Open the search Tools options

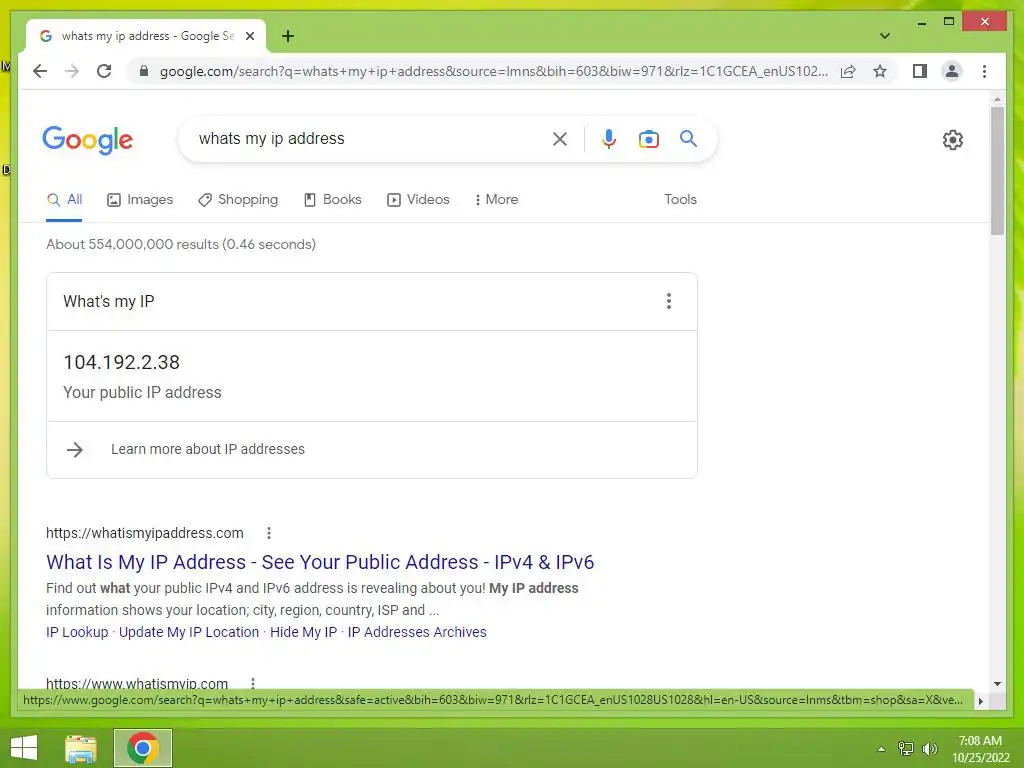click(x=680, y=200)
